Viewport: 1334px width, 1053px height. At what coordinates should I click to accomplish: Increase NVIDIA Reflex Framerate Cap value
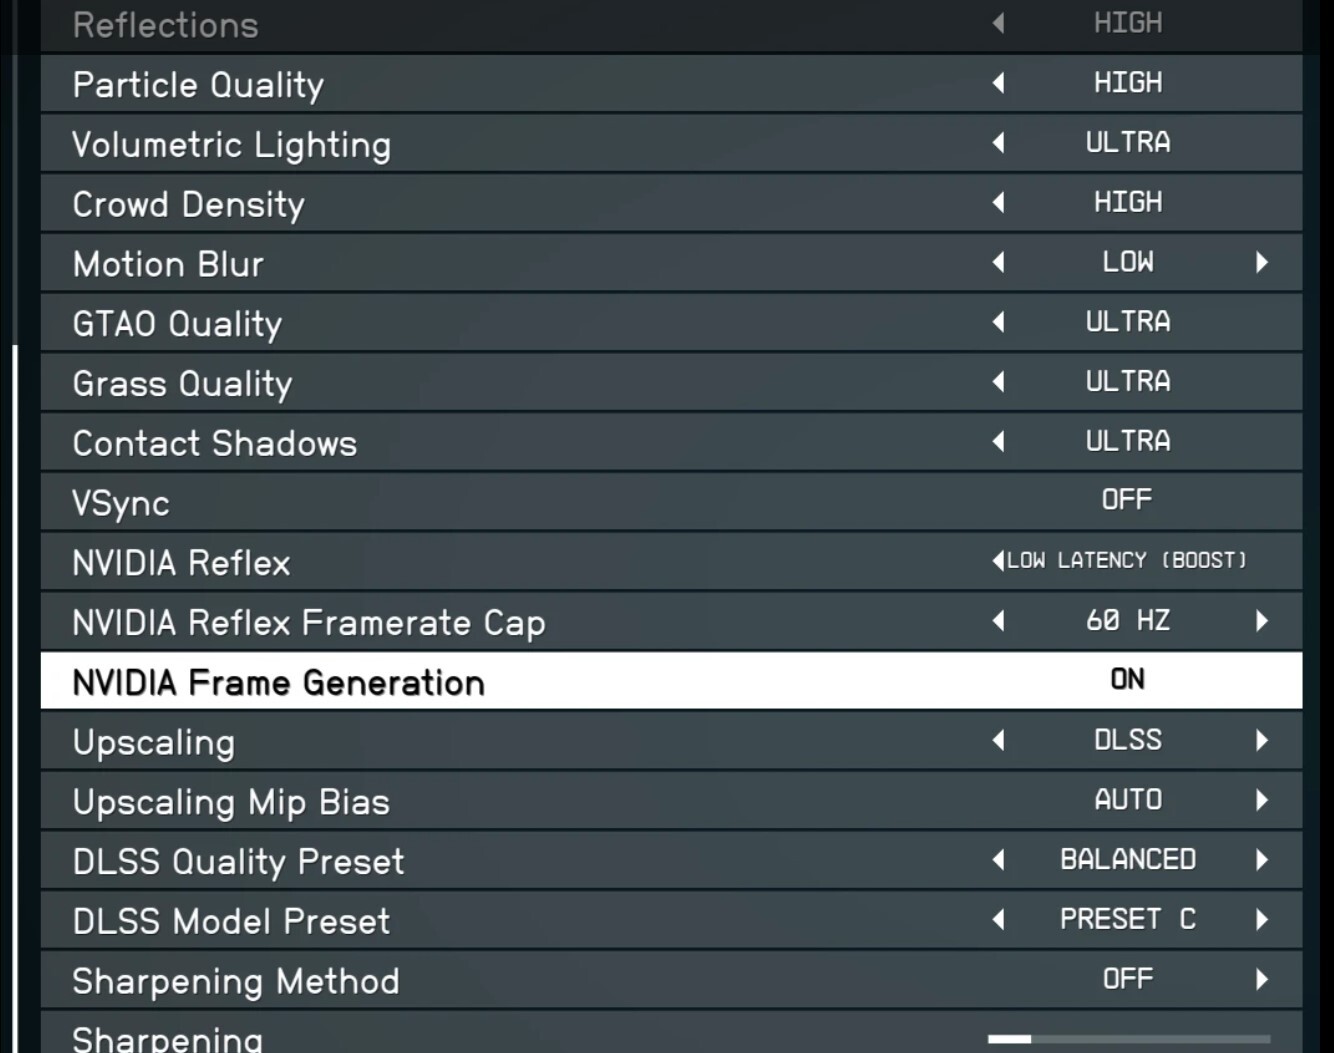(1262, 621)
